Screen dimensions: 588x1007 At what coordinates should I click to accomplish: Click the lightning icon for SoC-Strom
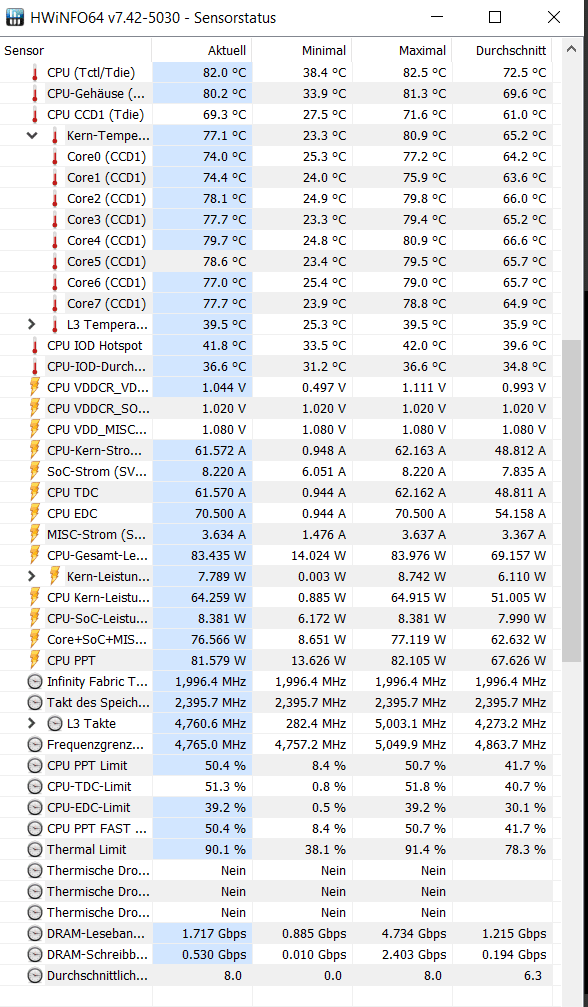click(x=35, y=472)
